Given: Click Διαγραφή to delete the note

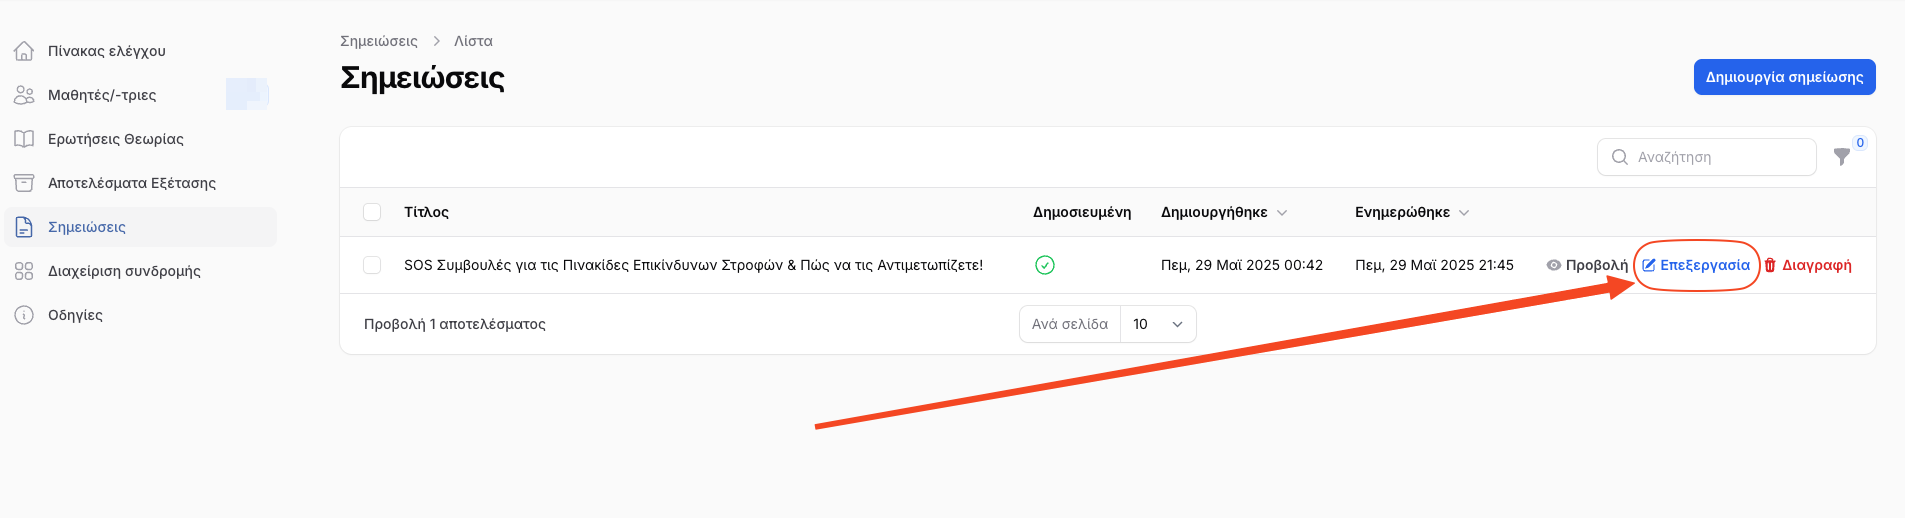Looking at the screenshot, I should click(x=1808, y=265).
